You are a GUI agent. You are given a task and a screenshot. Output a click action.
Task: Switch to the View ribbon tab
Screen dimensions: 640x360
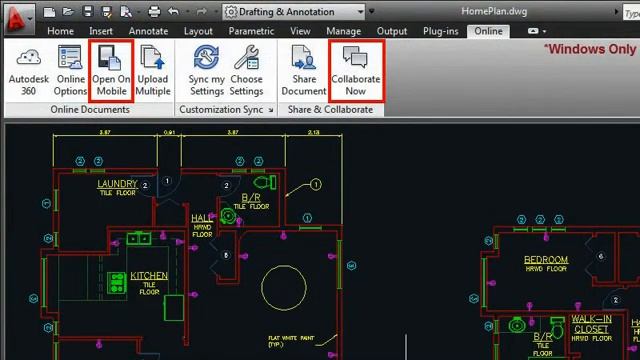tap(300, 31)
